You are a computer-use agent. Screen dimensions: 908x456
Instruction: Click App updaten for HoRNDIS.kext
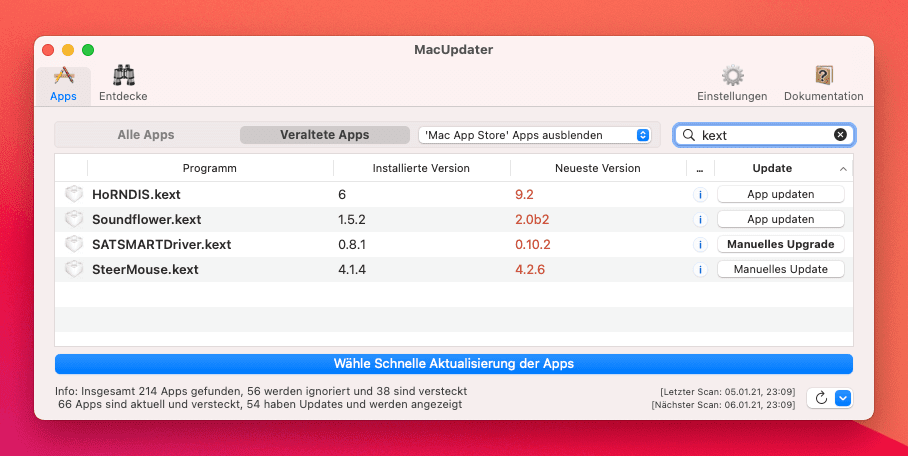[x=781, y=194]
